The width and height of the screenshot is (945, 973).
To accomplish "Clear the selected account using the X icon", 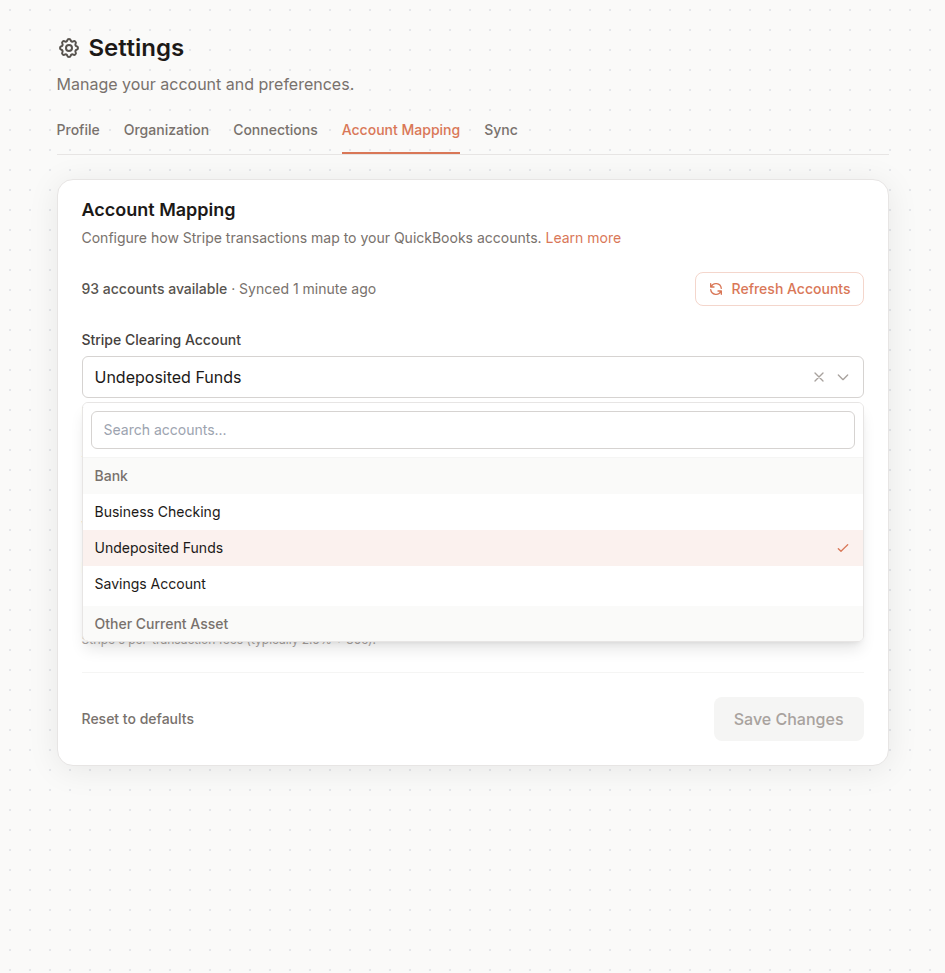I will [x=818, y=377].
